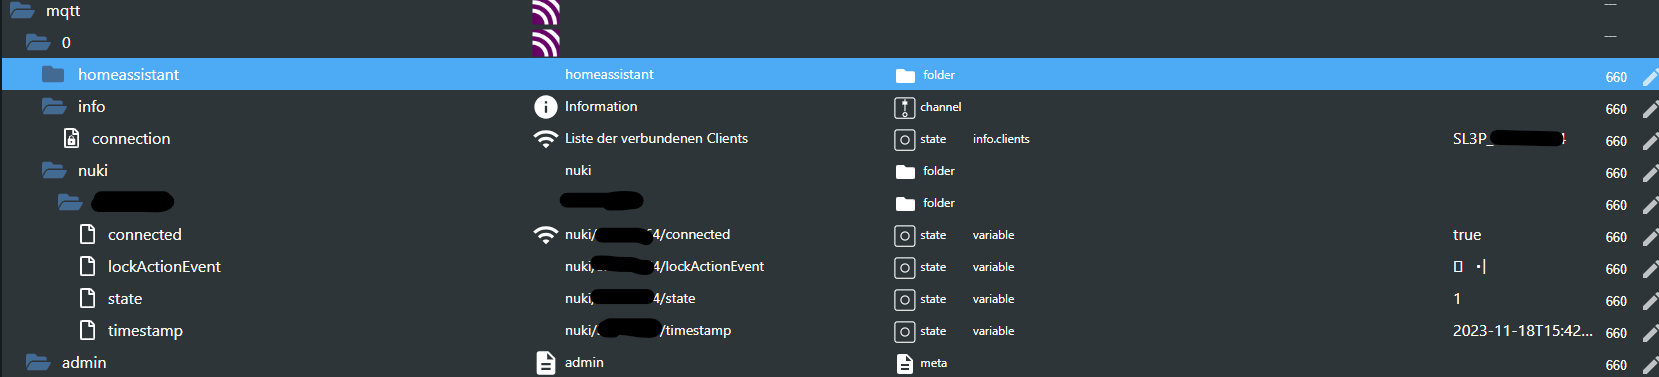Click the meta type icon in admin row
The image size is (1659, 377).
[x=904, y=363]
